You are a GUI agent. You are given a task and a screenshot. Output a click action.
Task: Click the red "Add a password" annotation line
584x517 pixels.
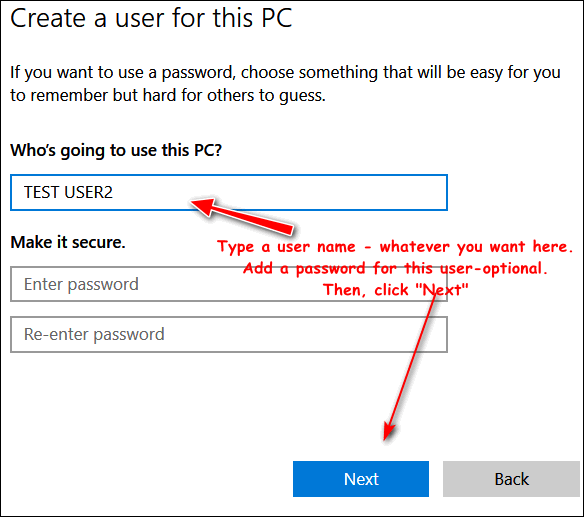point(395,268)
